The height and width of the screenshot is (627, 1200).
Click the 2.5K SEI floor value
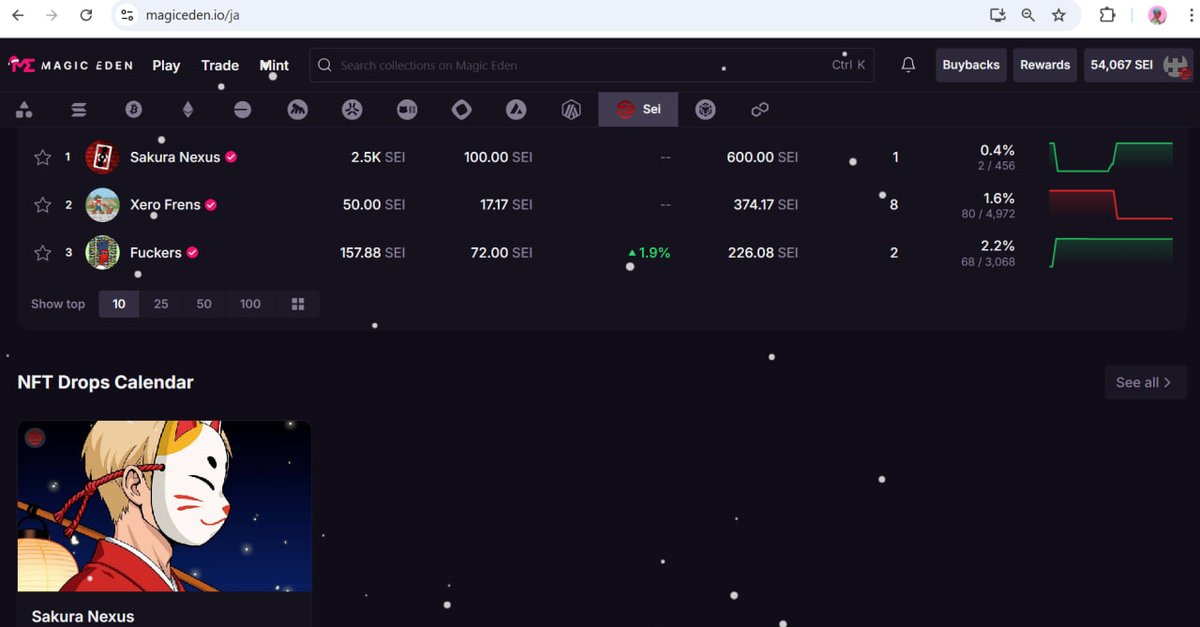pyautogui.click(x=378, y=157)
